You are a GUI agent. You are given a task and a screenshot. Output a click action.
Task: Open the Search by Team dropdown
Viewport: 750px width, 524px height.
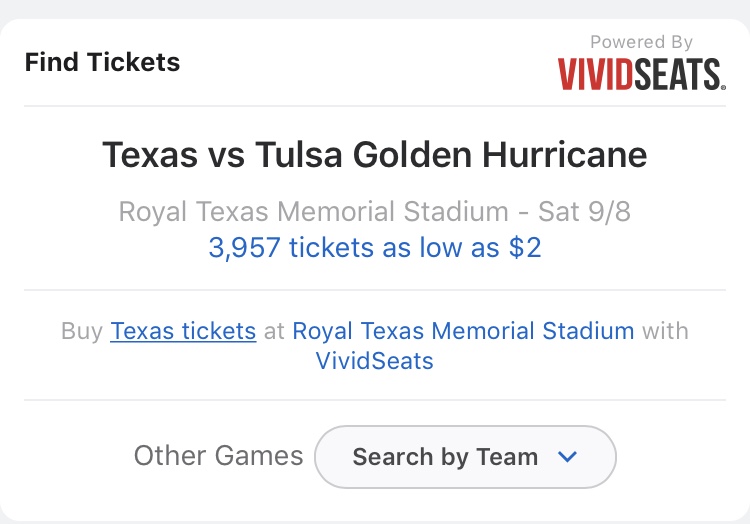465,457
